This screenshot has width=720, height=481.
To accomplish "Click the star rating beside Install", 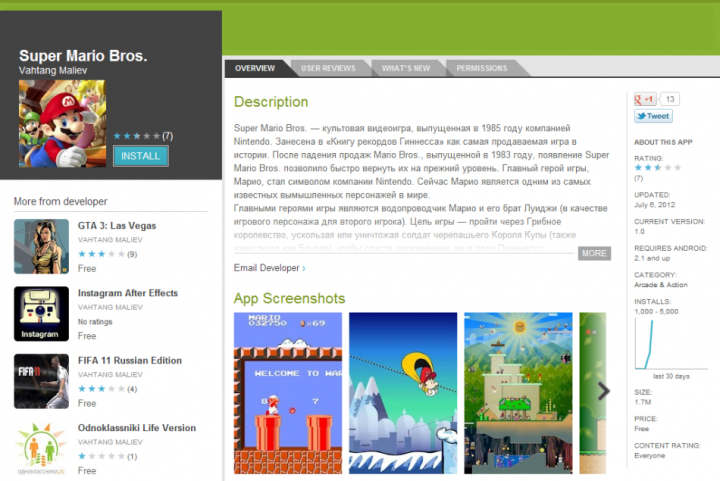I will click(x=137, y=136).
